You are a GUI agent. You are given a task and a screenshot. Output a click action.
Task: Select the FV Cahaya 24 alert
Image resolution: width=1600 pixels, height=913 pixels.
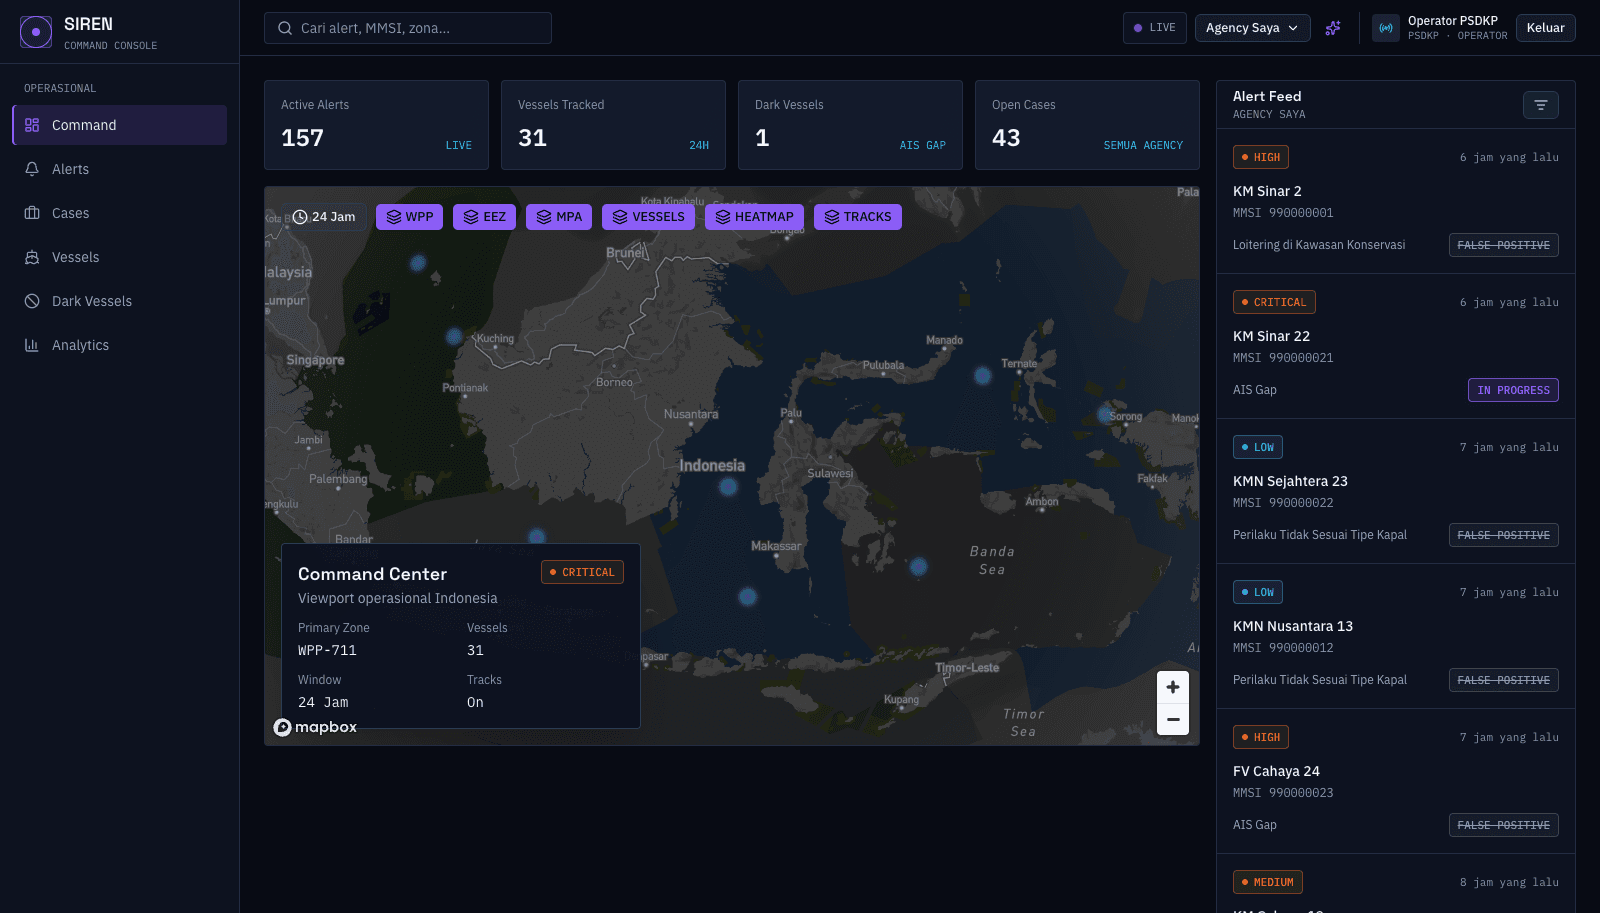(1396, 781)
